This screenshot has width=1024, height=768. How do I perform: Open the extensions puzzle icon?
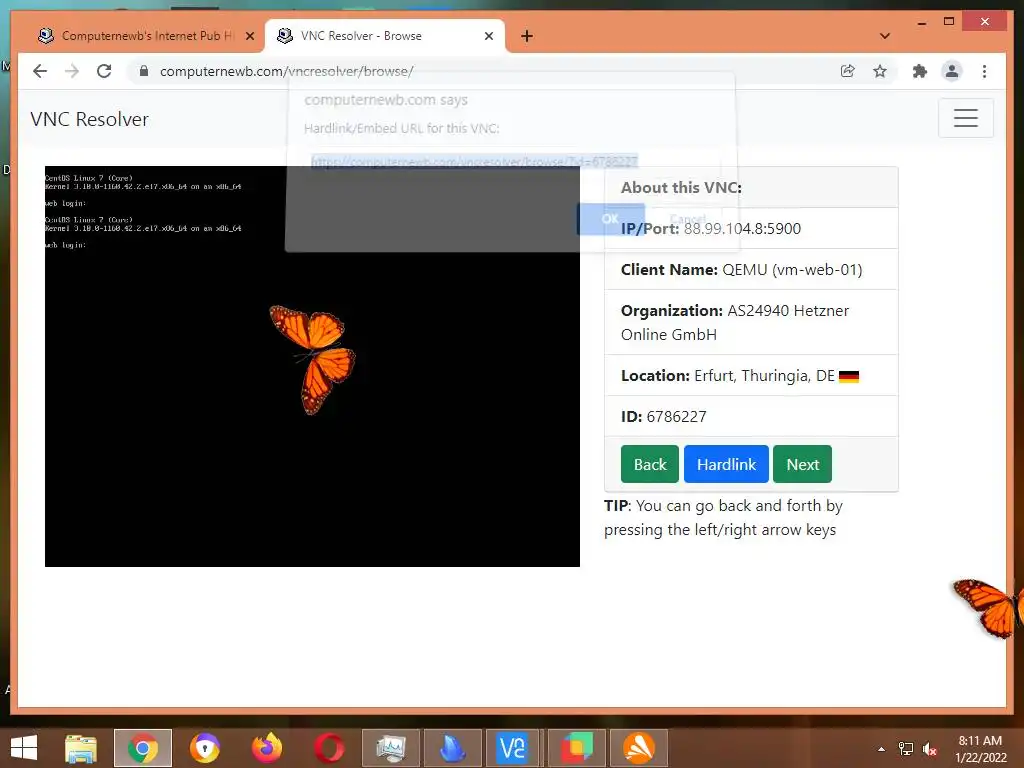pyautogui.click(x=920, y=71)
